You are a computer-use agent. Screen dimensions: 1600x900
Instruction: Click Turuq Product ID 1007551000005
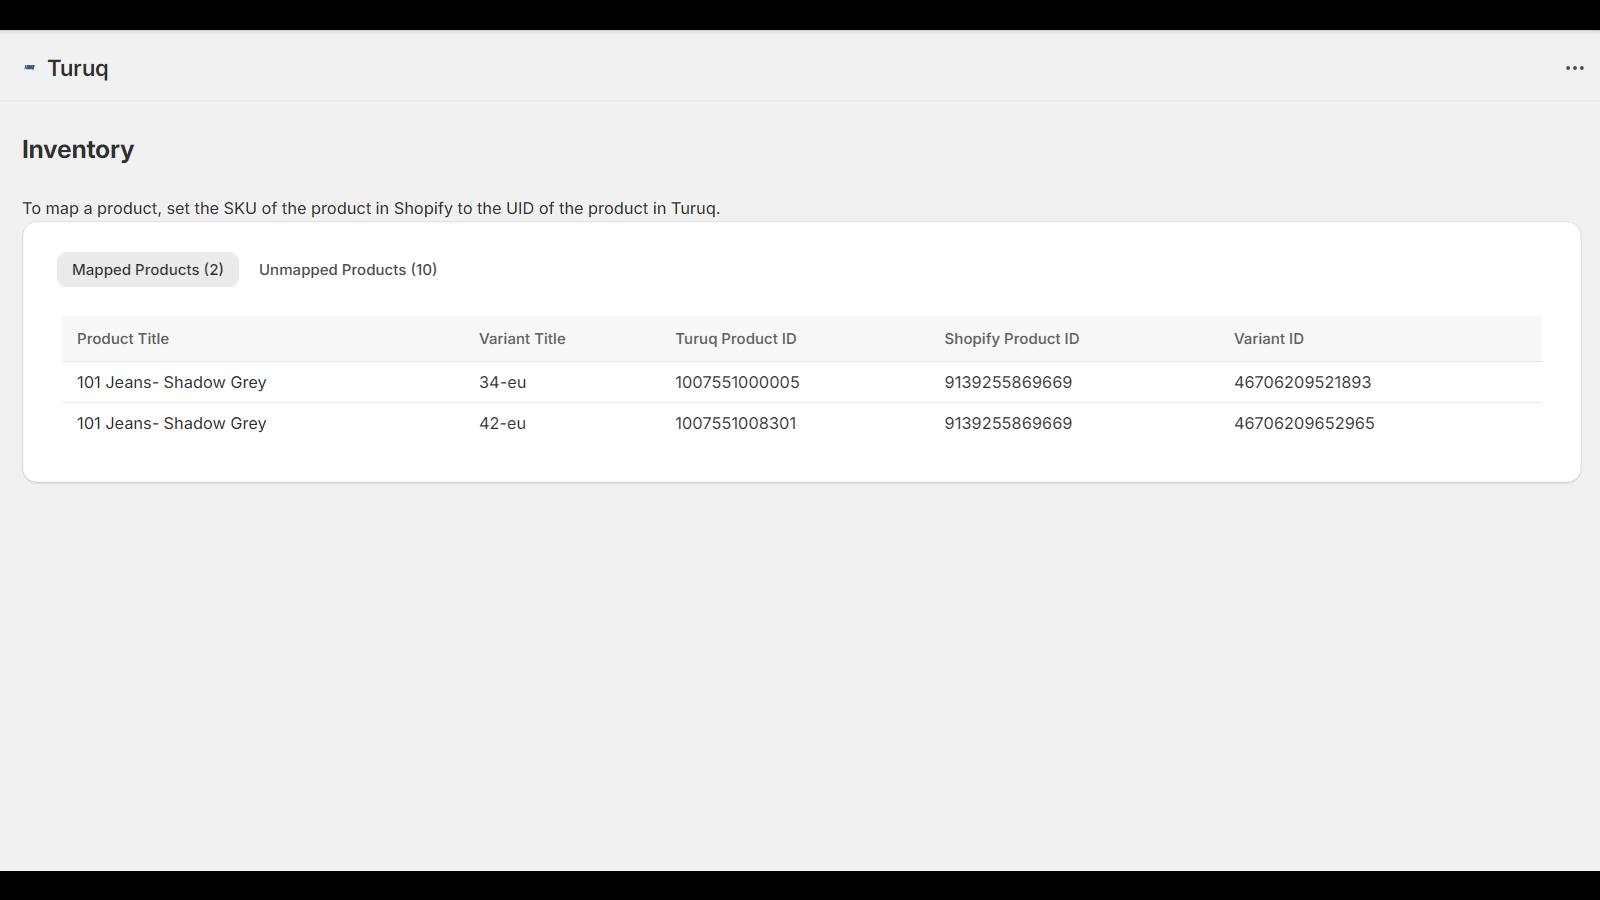(737, 383)
